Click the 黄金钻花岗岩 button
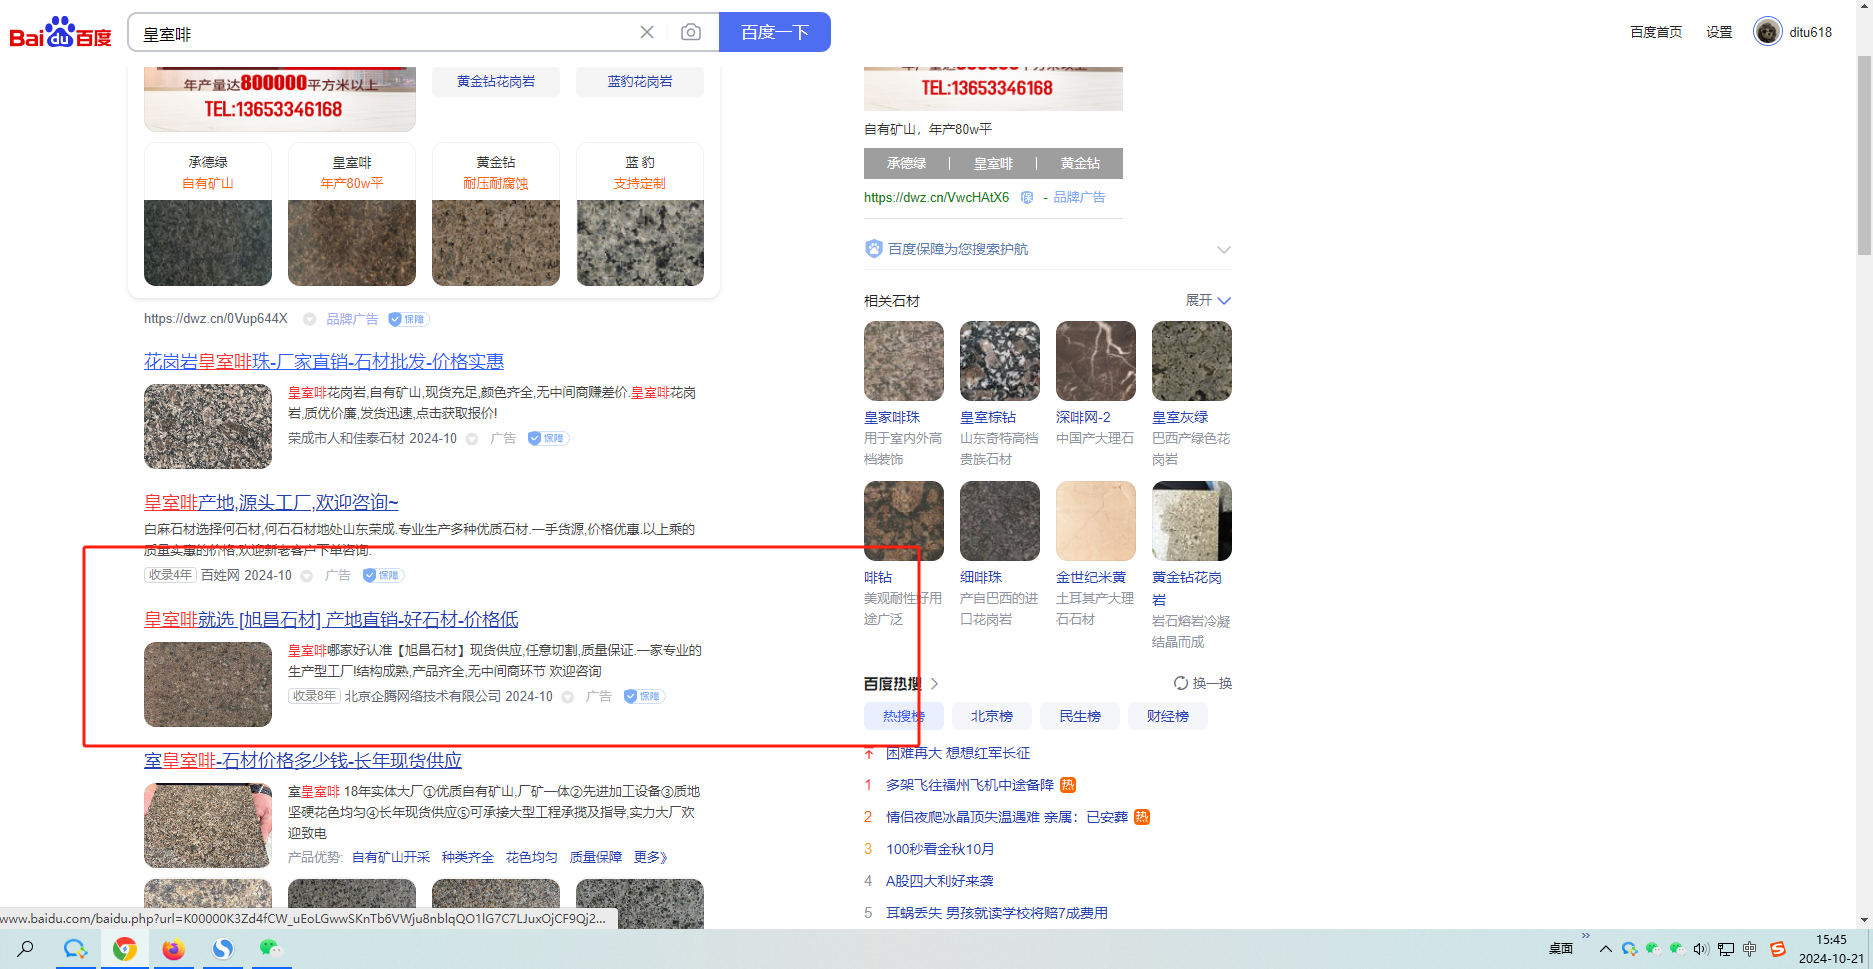The image size is (1873, 969). pos(496,82)
